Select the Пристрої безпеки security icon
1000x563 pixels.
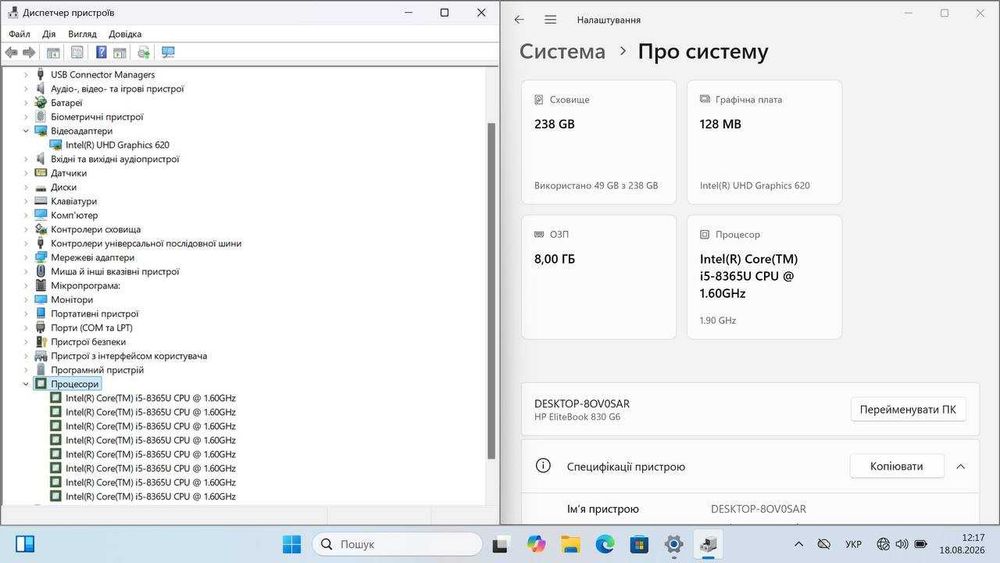[41, 342]
